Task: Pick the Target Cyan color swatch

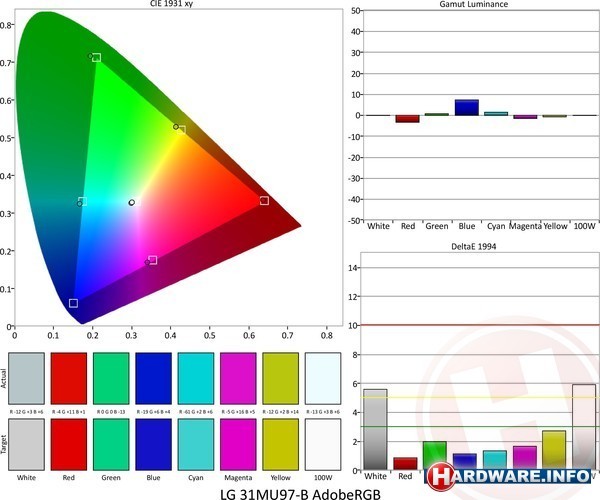Action: click(196, 445)
